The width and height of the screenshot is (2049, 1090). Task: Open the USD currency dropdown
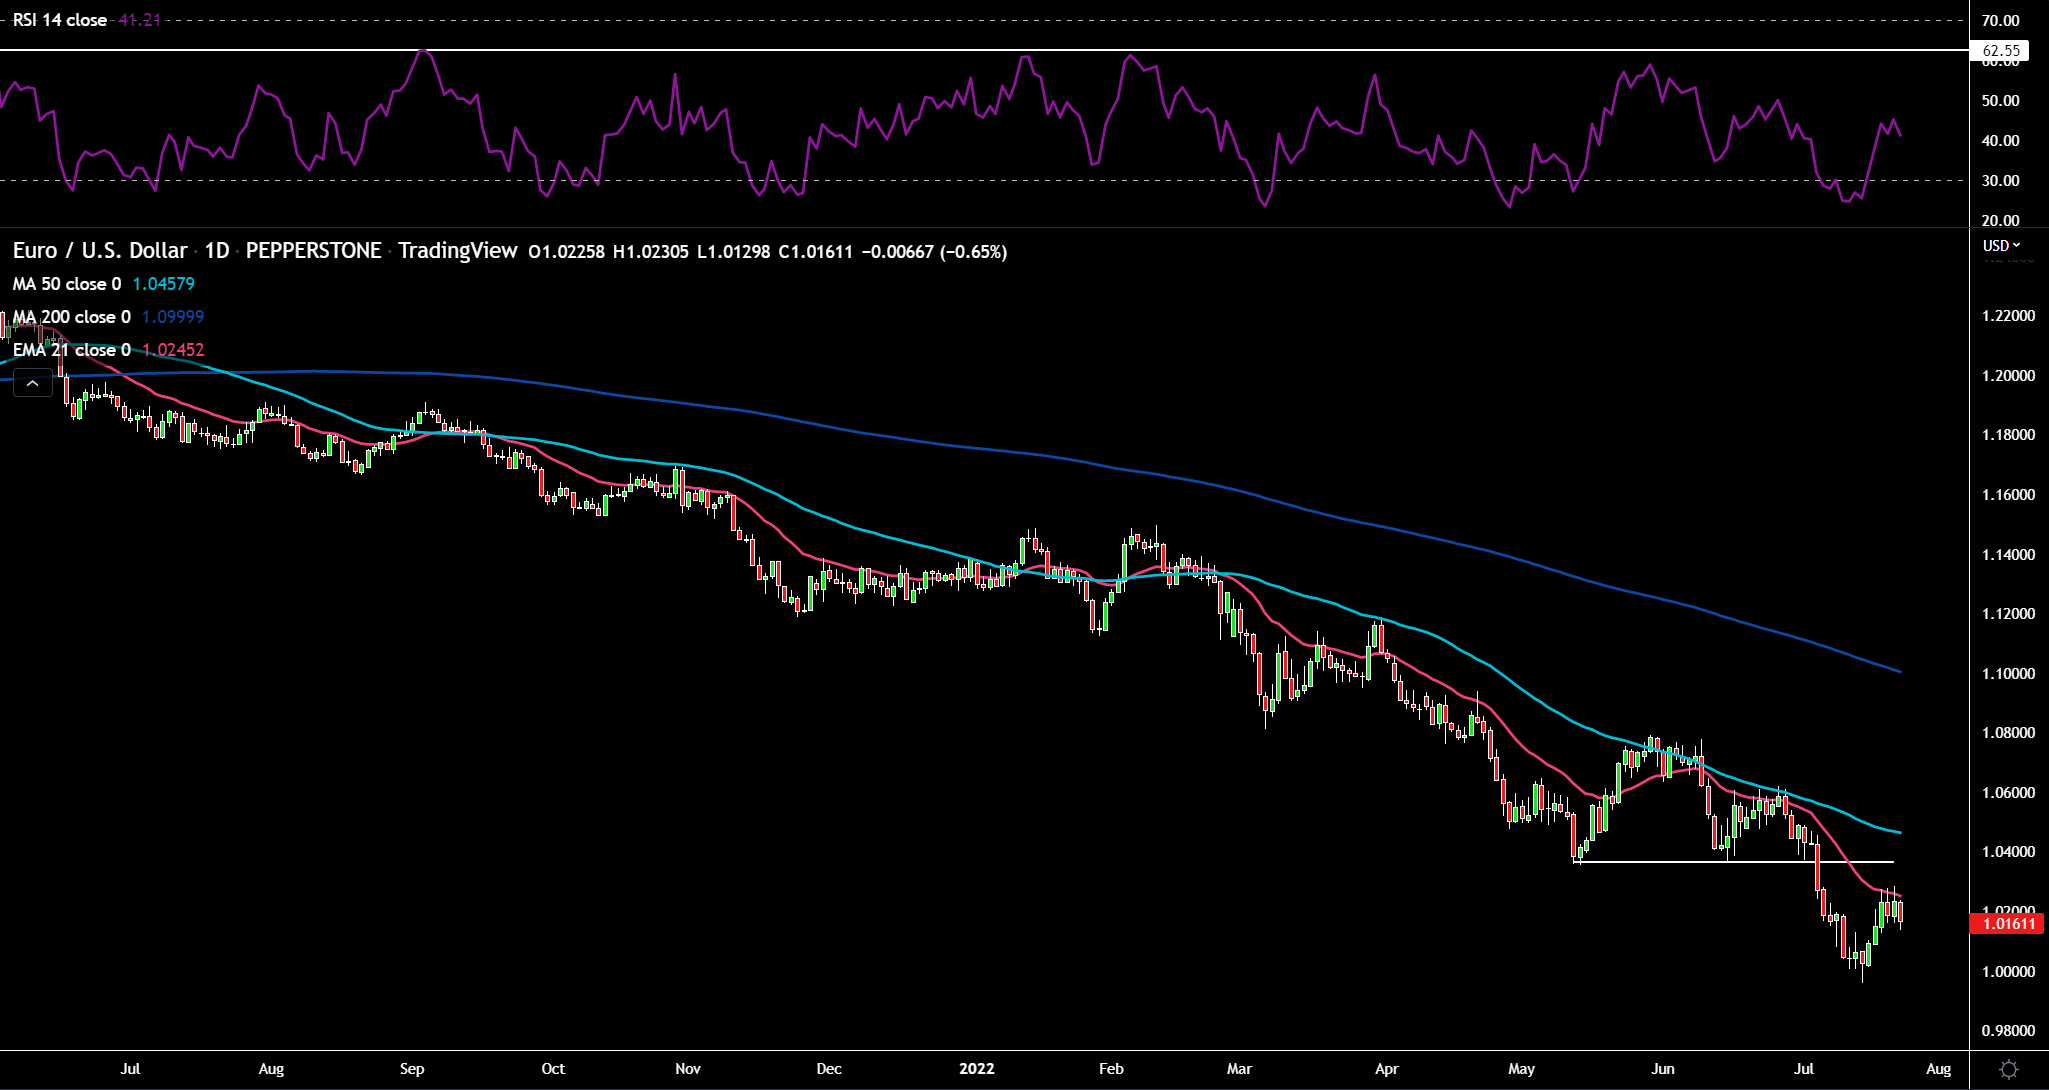tap(2001, 245)
